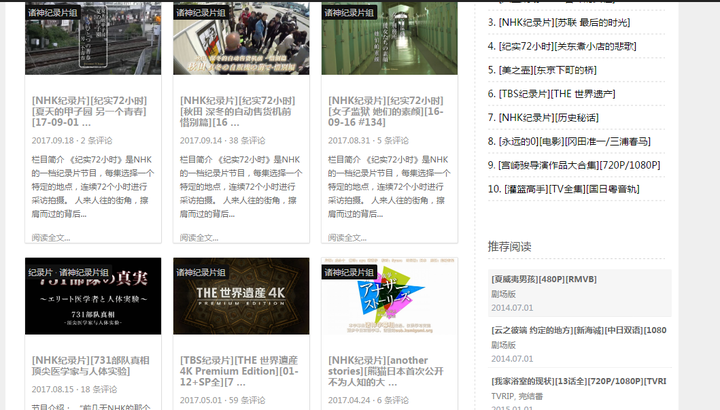This screenshot has height=410, width=720.
Task: Click 诸神纪录片组 tag on THE 世界遗产 4K thumbnail
Action: [x=201, y=272]
